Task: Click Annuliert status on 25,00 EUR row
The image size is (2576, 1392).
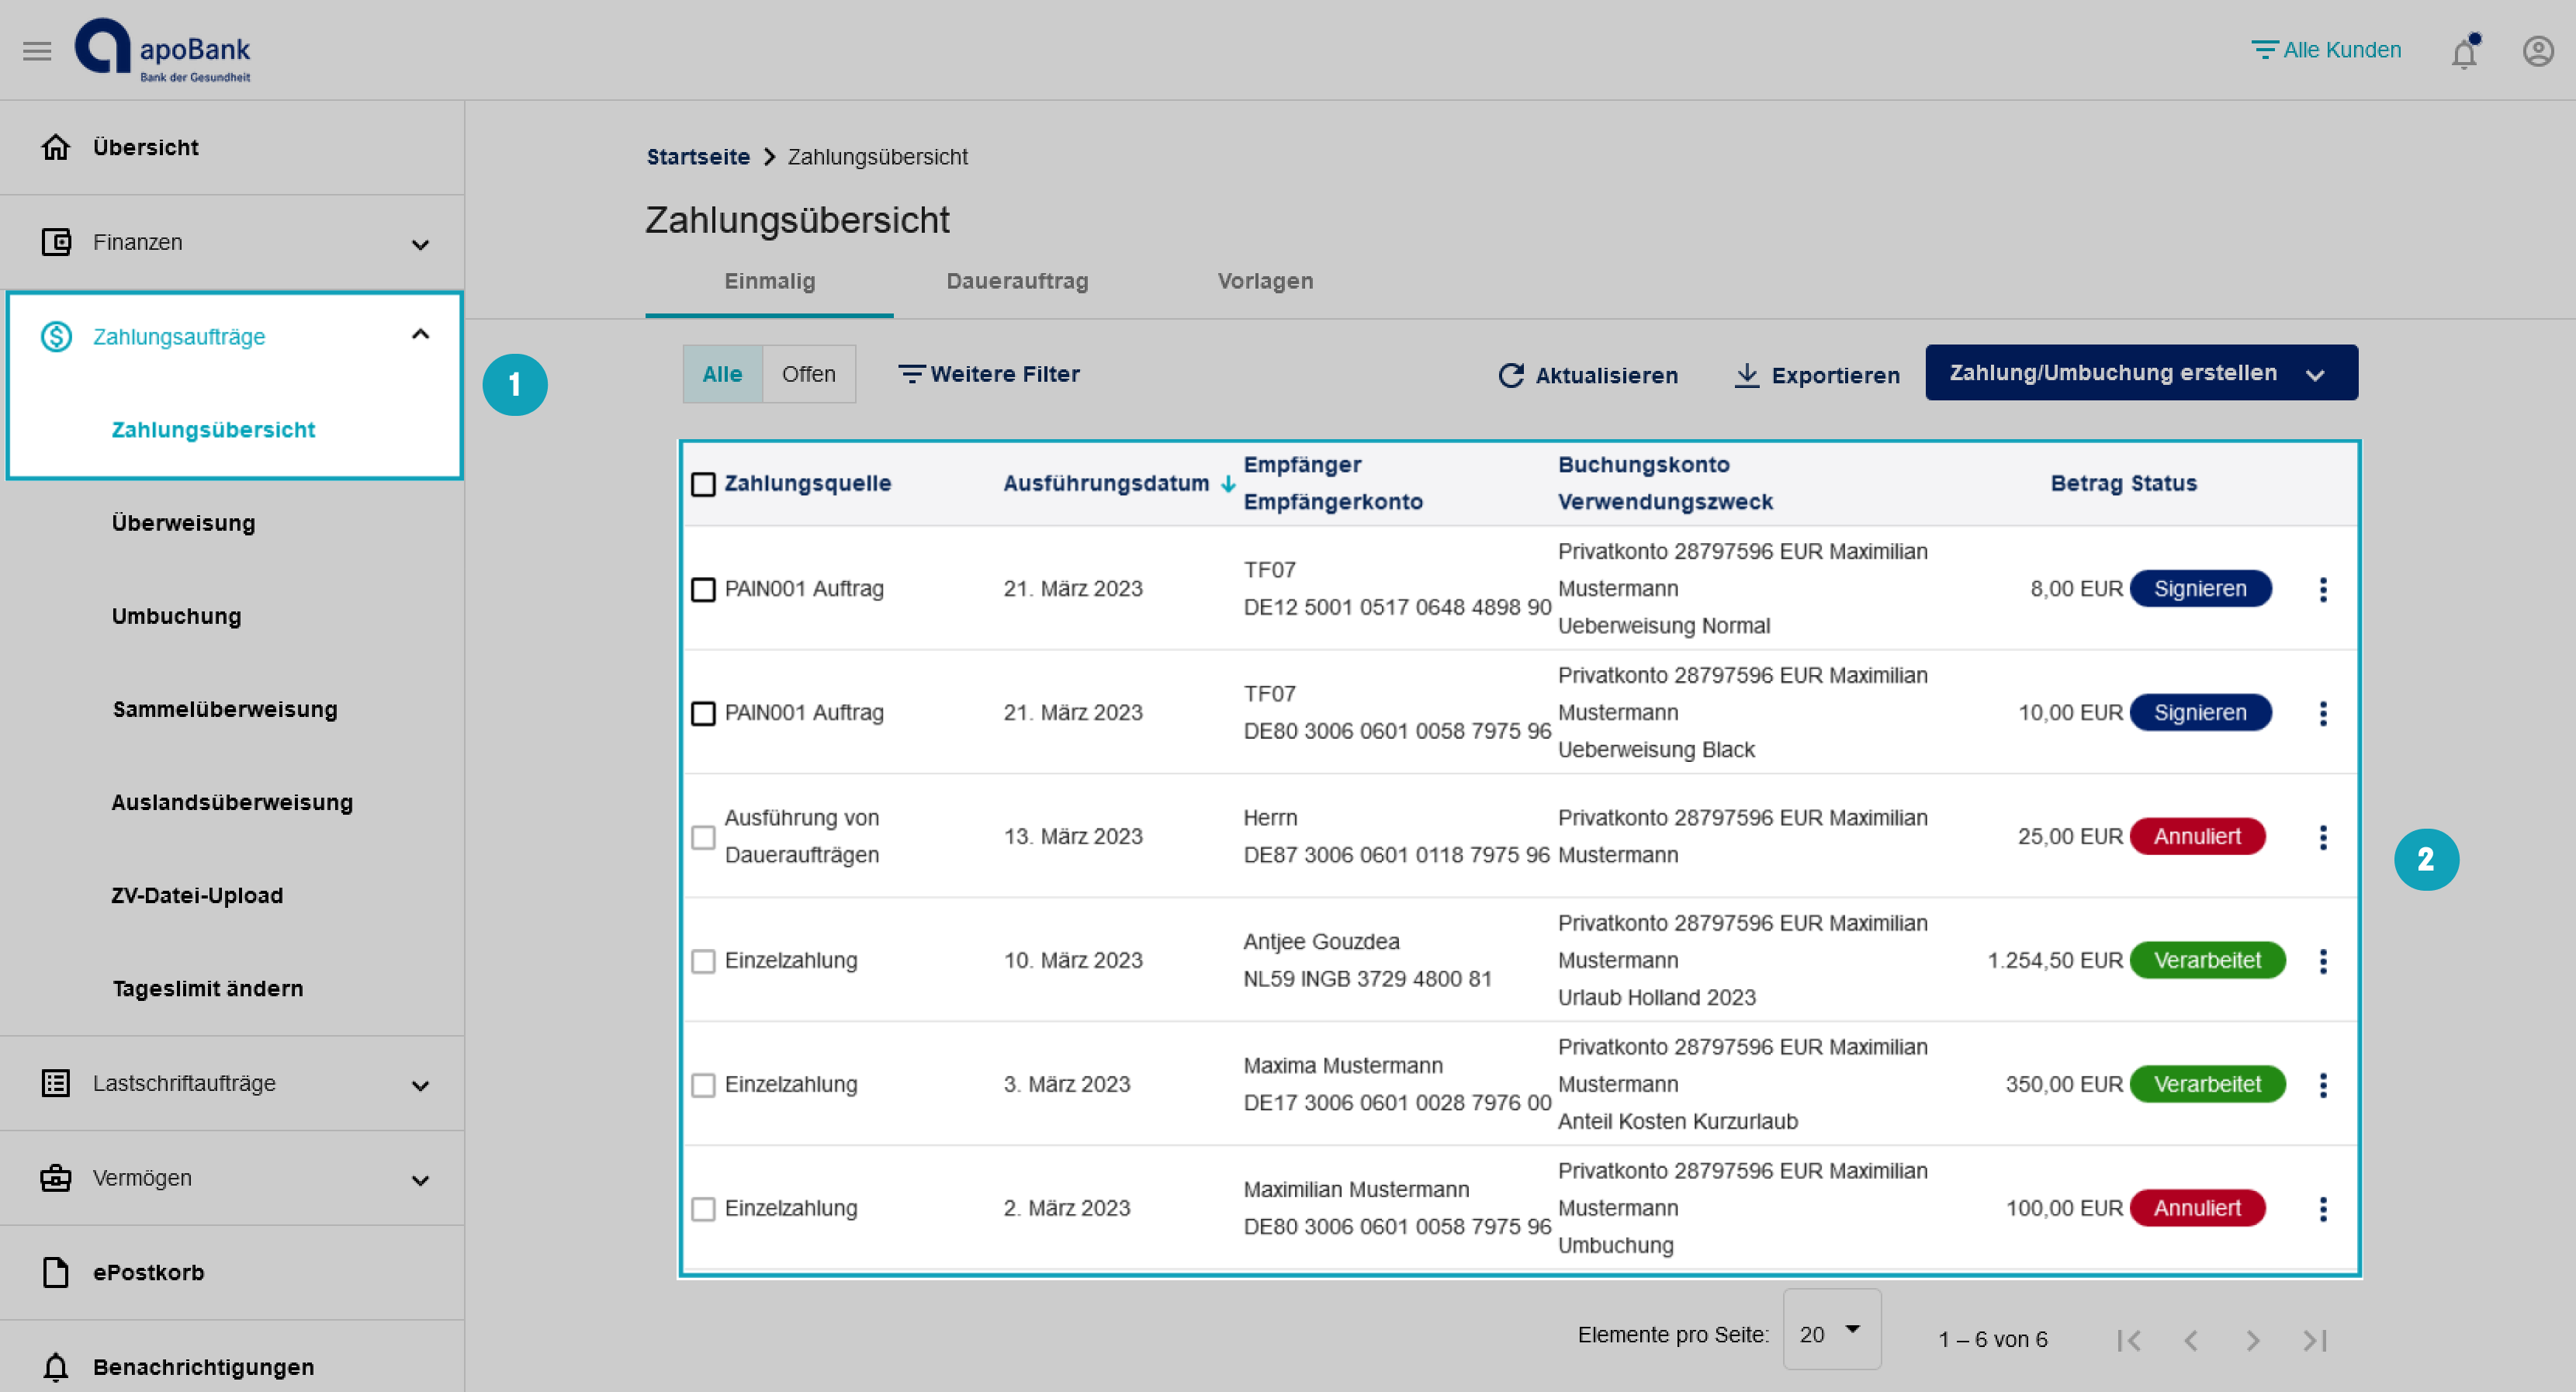Action: click(2197, 837)
